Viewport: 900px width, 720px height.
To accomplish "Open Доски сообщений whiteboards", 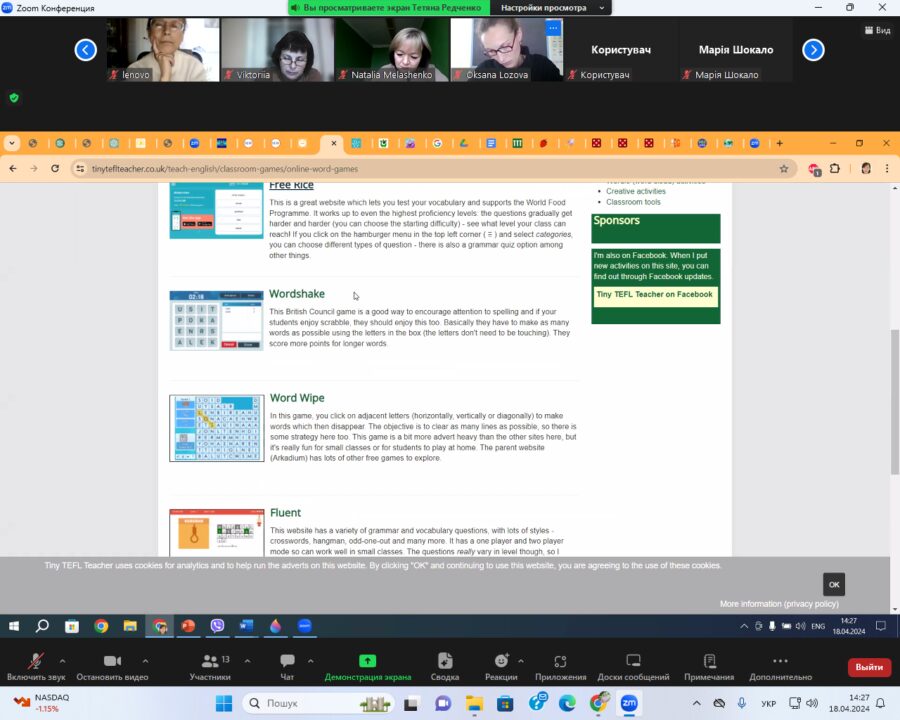I will click(x=633, y=667).
